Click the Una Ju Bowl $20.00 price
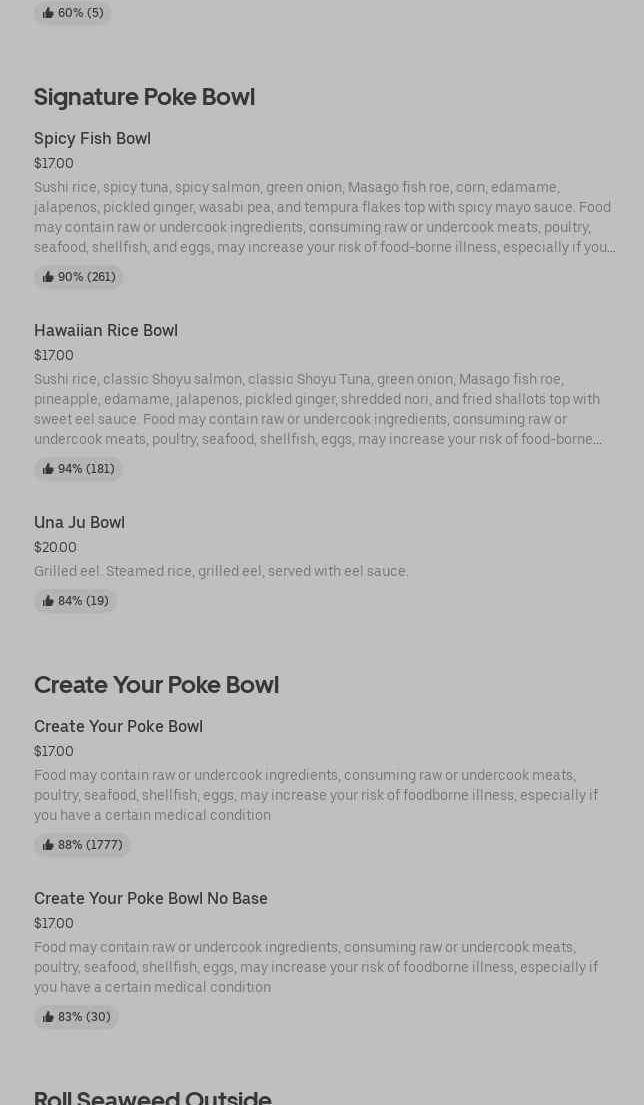This screenshot has width=644, height=1105. tap(55, 547)
